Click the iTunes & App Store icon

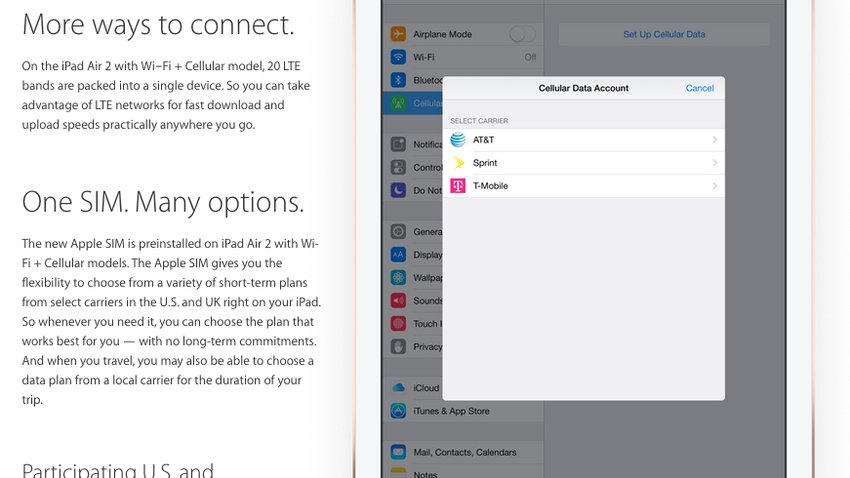pyautogui.click(x=398, y=411)
